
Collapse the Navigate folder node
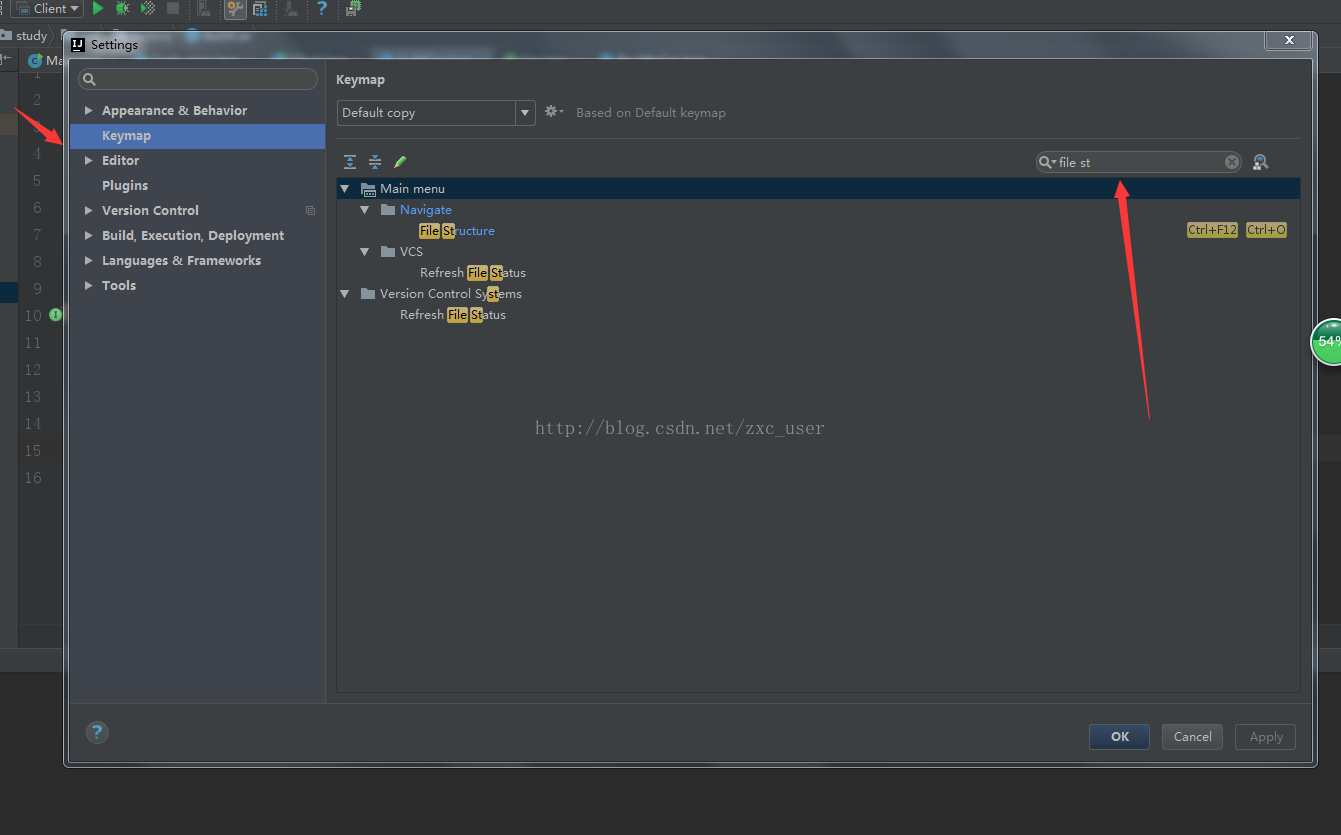(365, 210)
